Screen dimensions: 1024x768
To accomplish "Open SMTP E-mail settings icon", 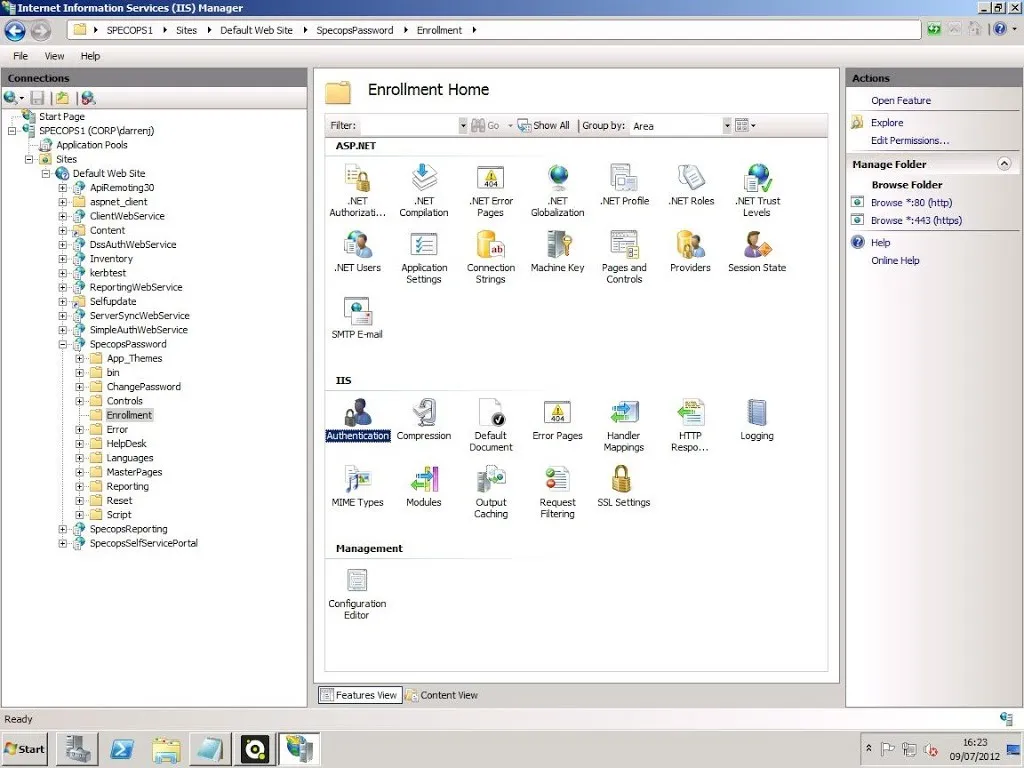I will point(357,318).
